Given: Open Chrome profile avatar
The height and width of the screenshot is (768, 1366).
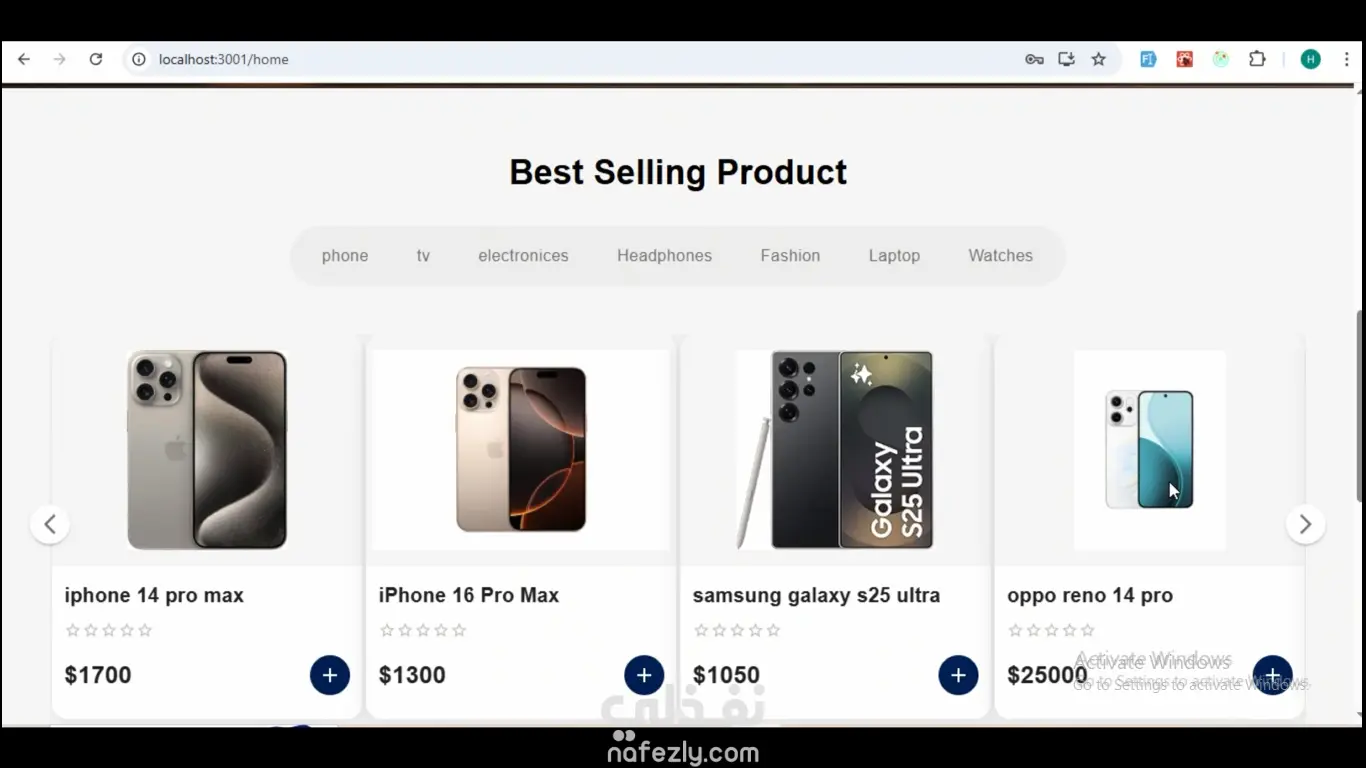Looking at the screenshot, I should [x=1310, y=59].
